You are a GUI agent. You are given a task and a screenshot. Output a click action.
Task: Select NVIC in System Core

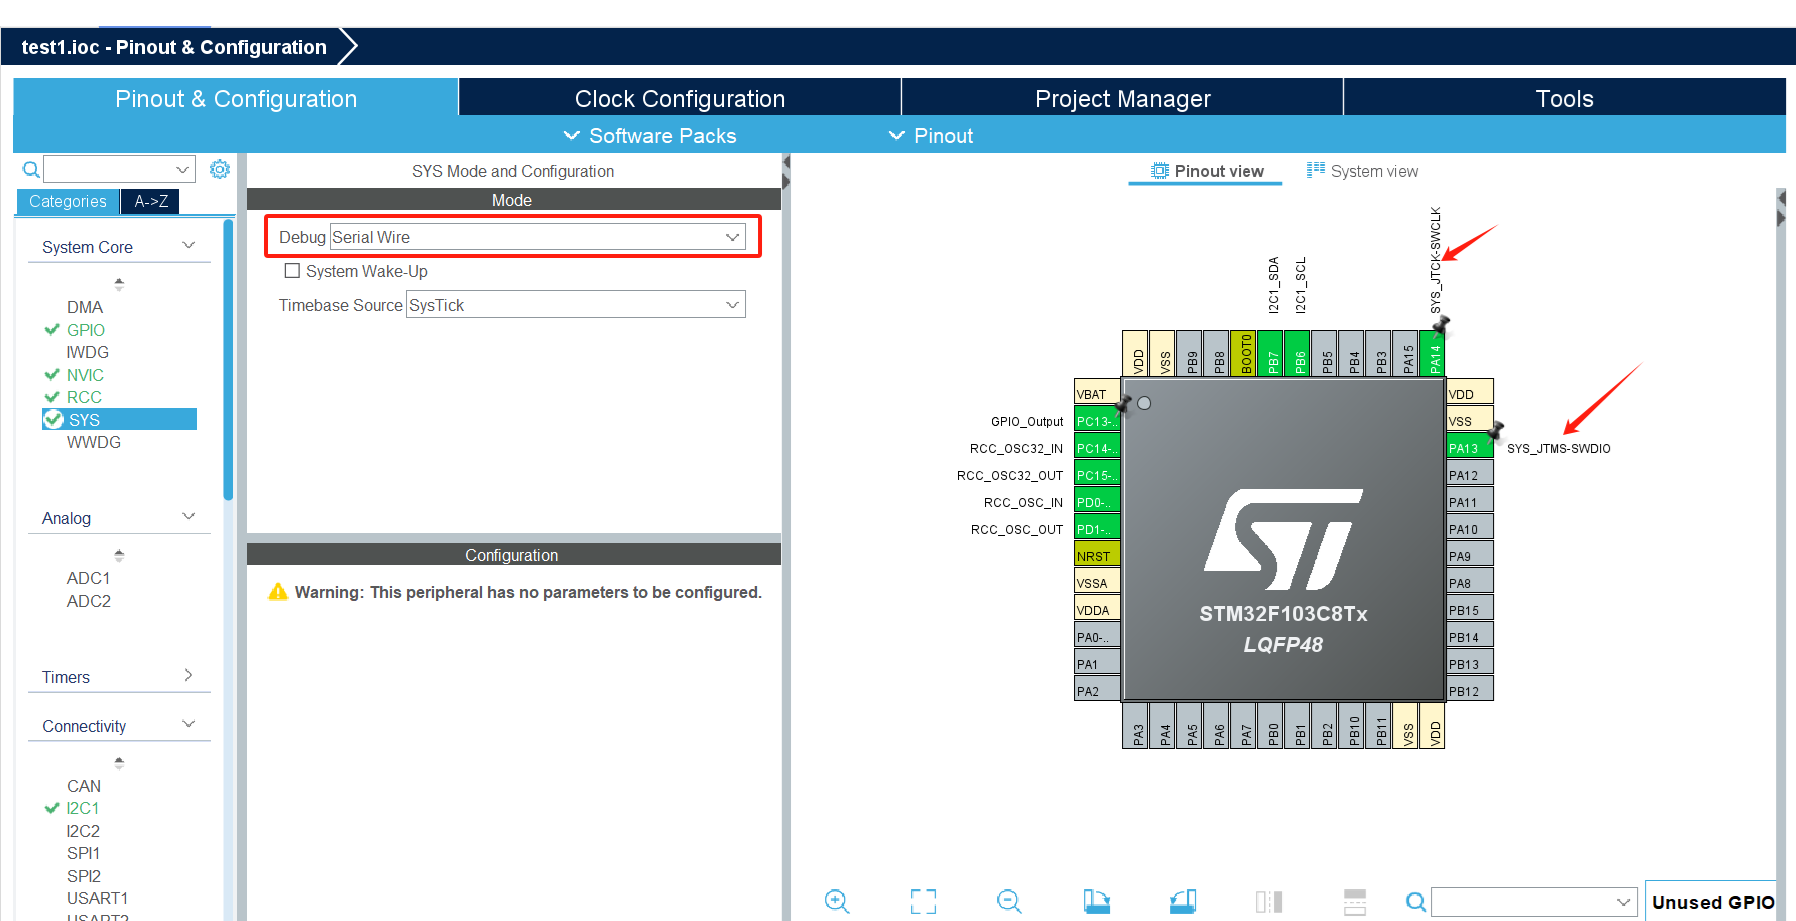point(85,375)
